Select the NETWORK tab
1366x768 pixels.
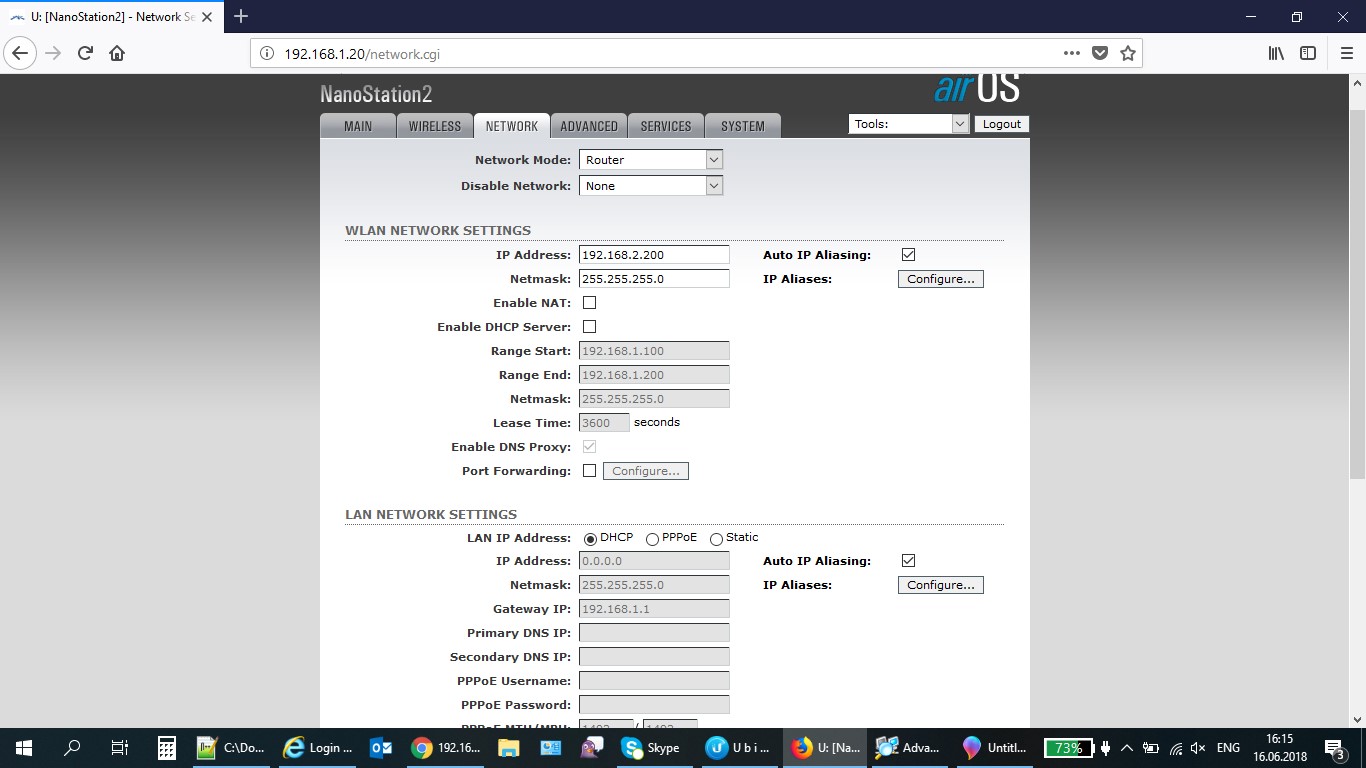pyautogui.click(x=512, y=126)
